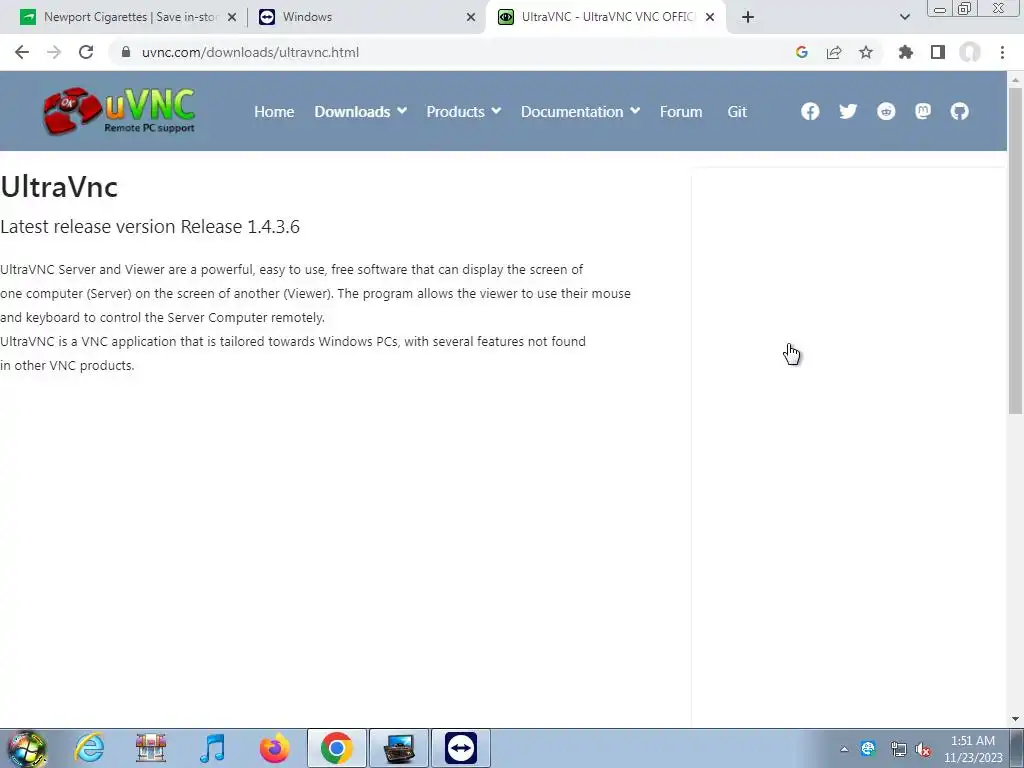This screenshot has height=768, width=1024.
Task: Go to the Home page link
Action: [274, 112]
